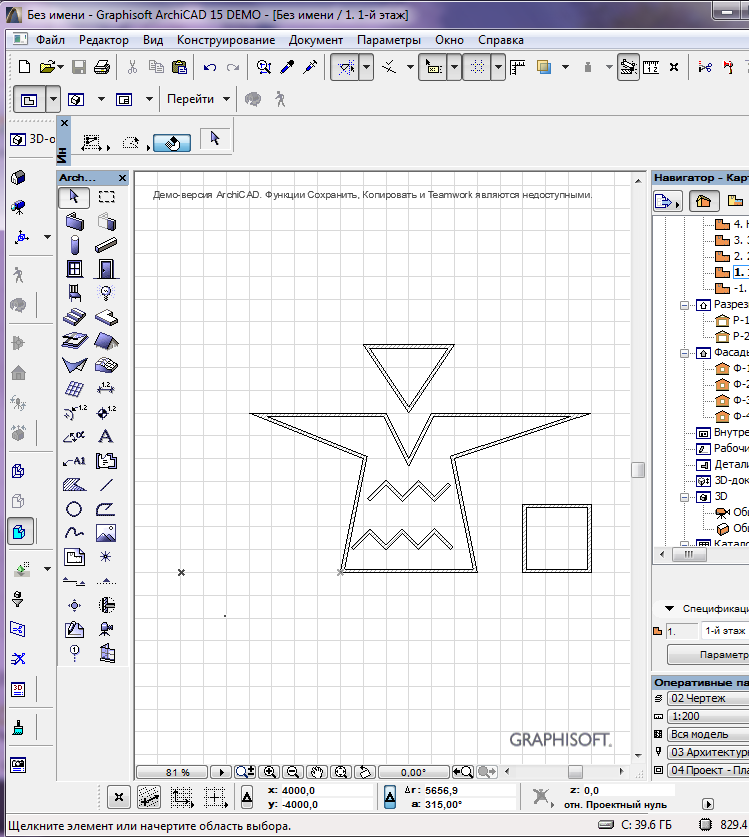This screenshot has height=837, width=749.
Task: Click the 0,00° orientation button
Action: coord(413,772)
